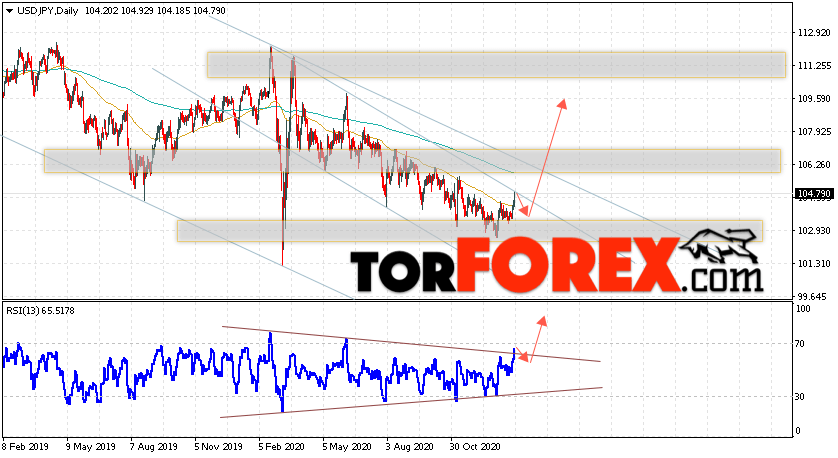Open the USDJPY chart dropdown triangle
The width and height of the screenshot is (838, 458).
[x=10, y=11]
